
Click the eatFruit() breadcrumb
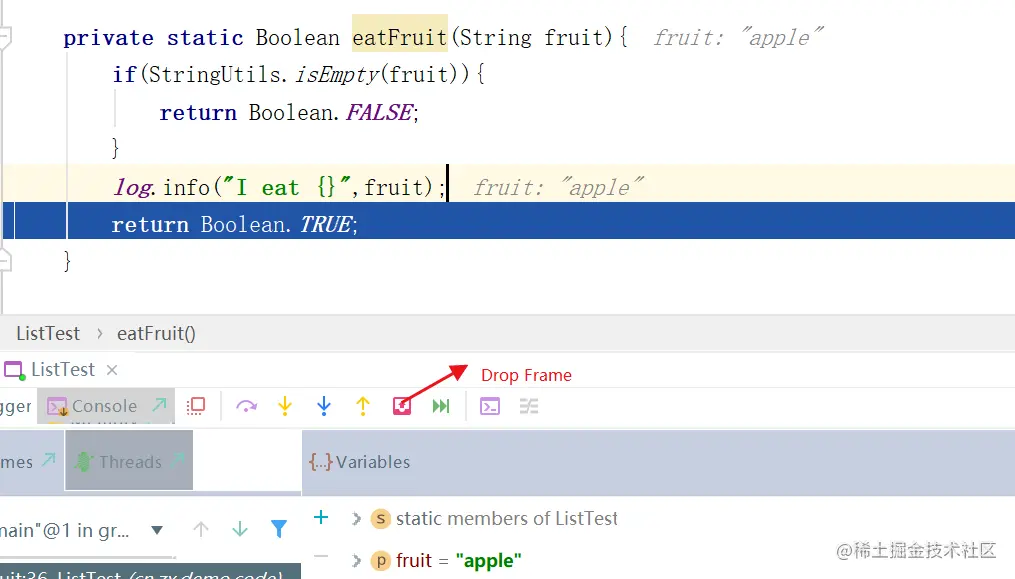click(156, 334)
